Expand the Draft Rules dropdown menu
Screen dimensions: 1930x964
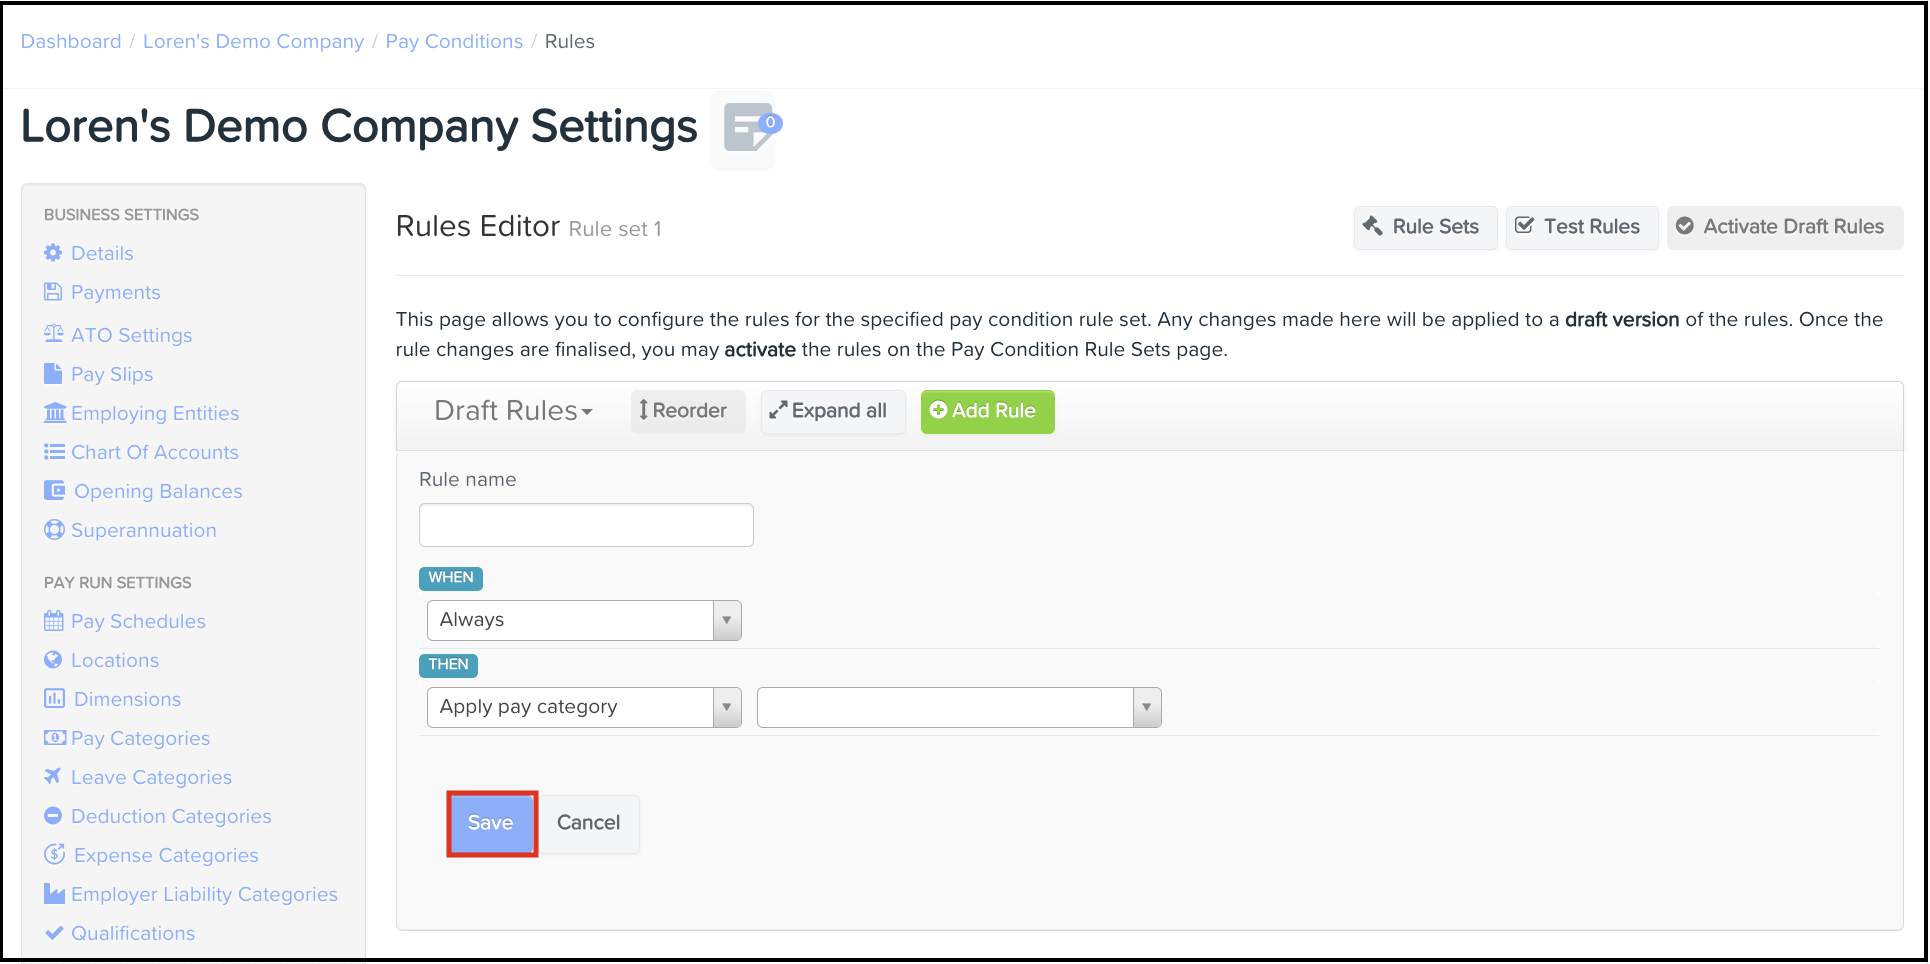[513, 411]
